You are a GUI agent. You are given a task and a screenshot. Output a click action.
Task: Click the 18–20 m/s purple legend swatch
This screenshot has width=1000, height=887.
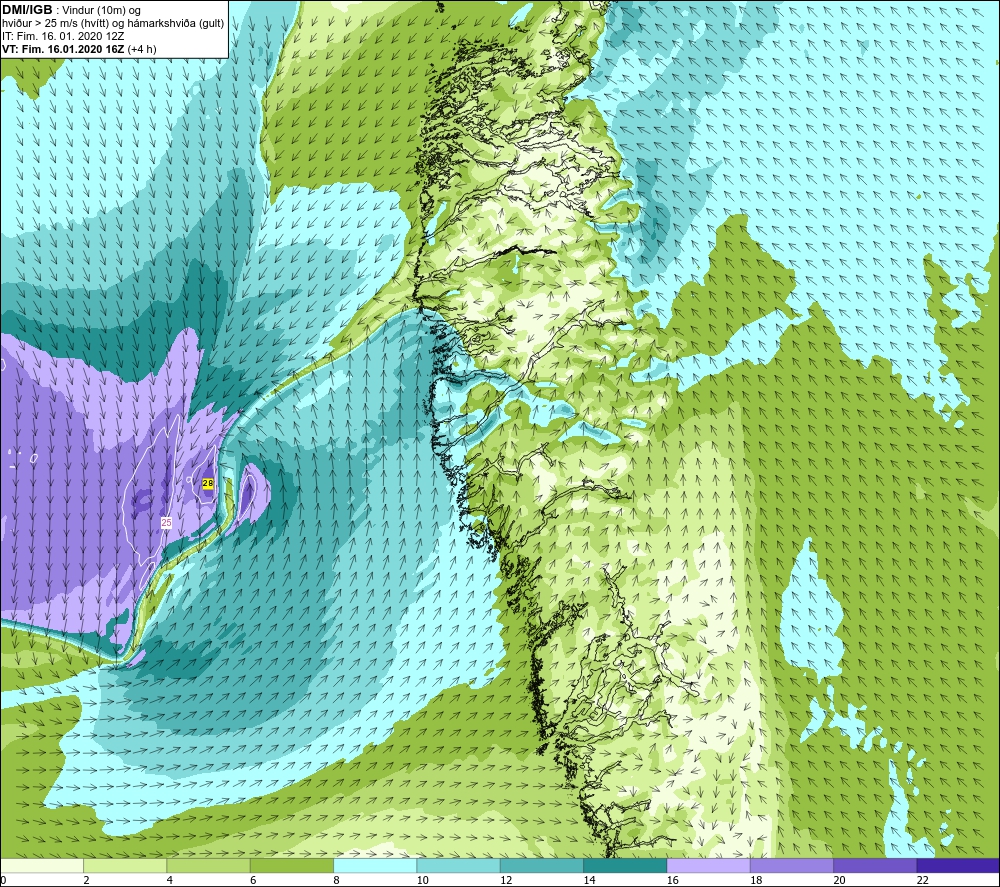click(791, 865)
